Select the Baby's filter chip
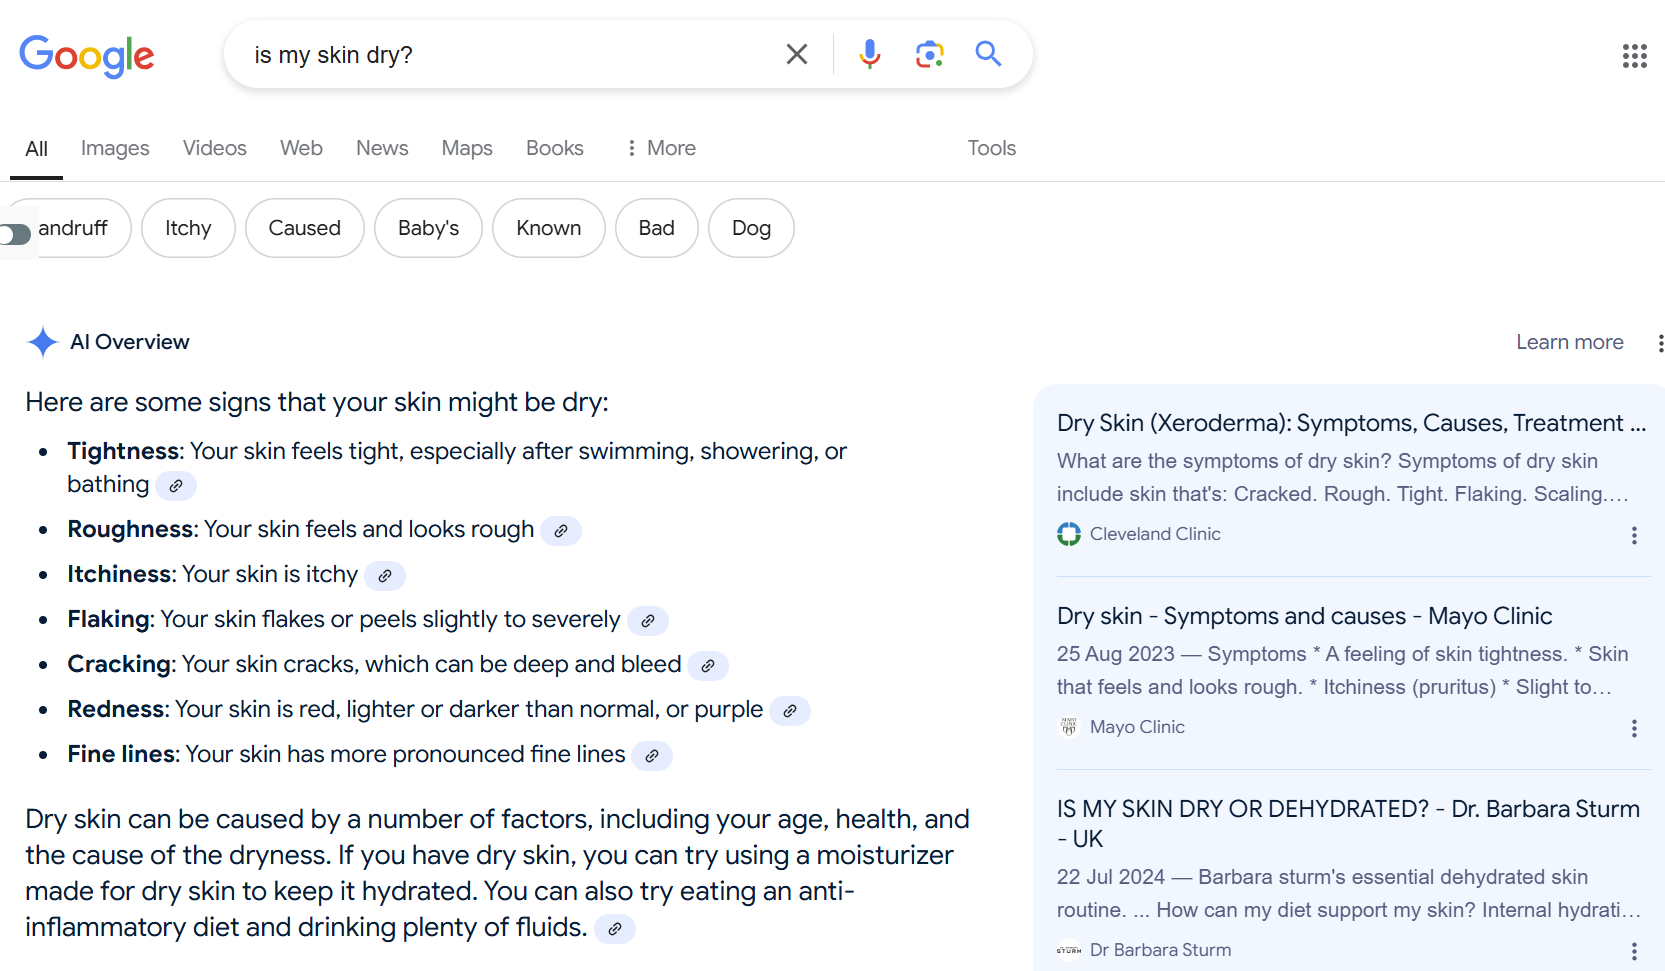The height and width of the screenshot is (971, 1665). 428,228
